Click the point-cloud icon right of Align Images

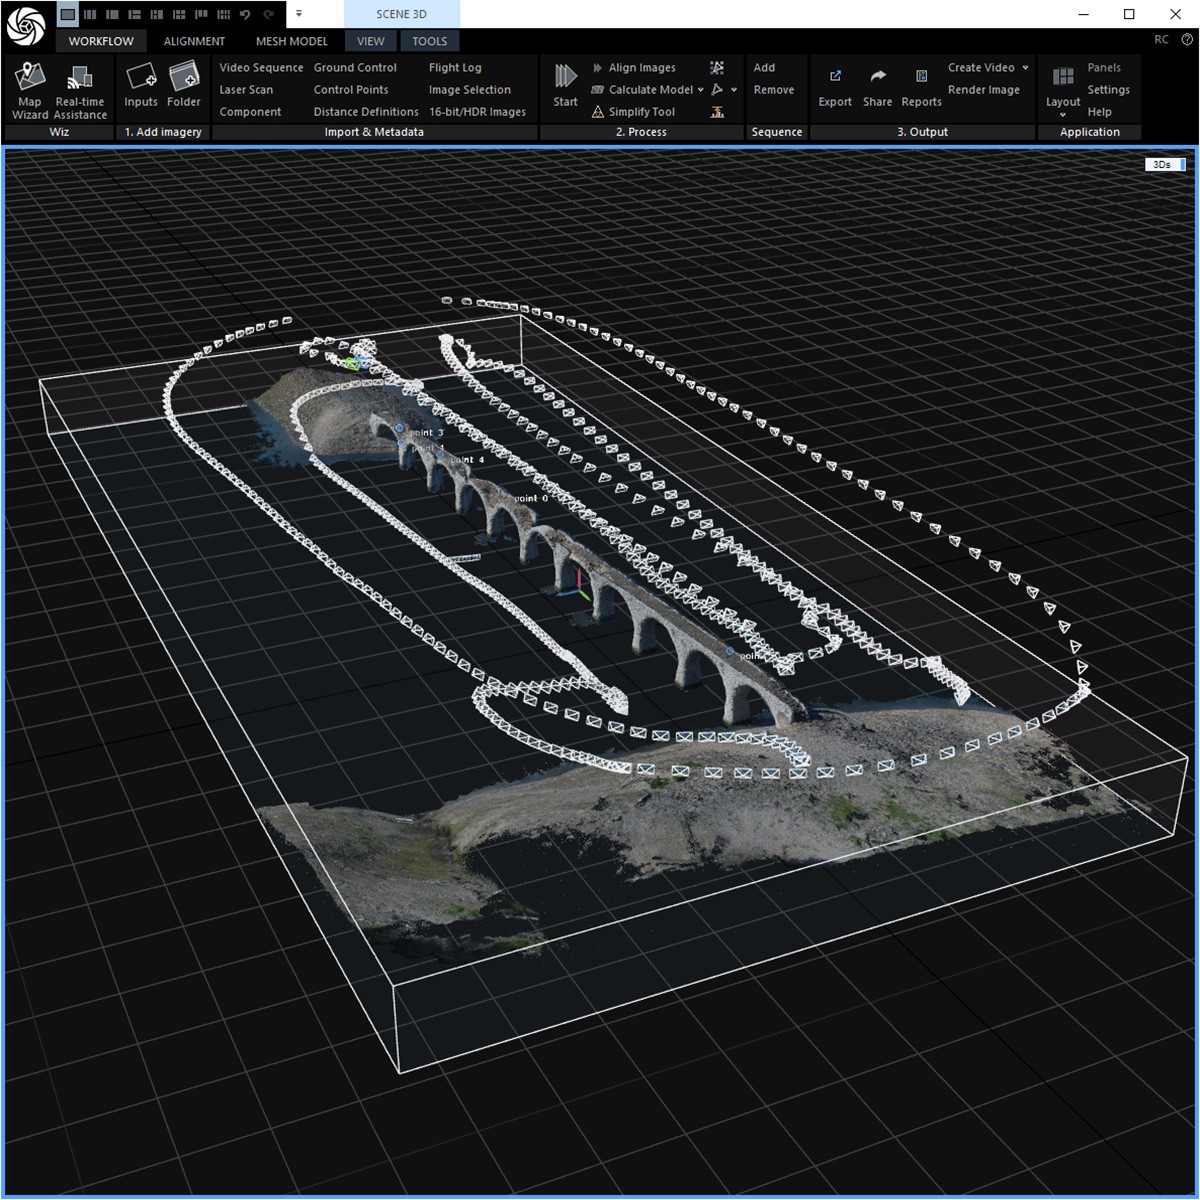[x=717, y=68]
